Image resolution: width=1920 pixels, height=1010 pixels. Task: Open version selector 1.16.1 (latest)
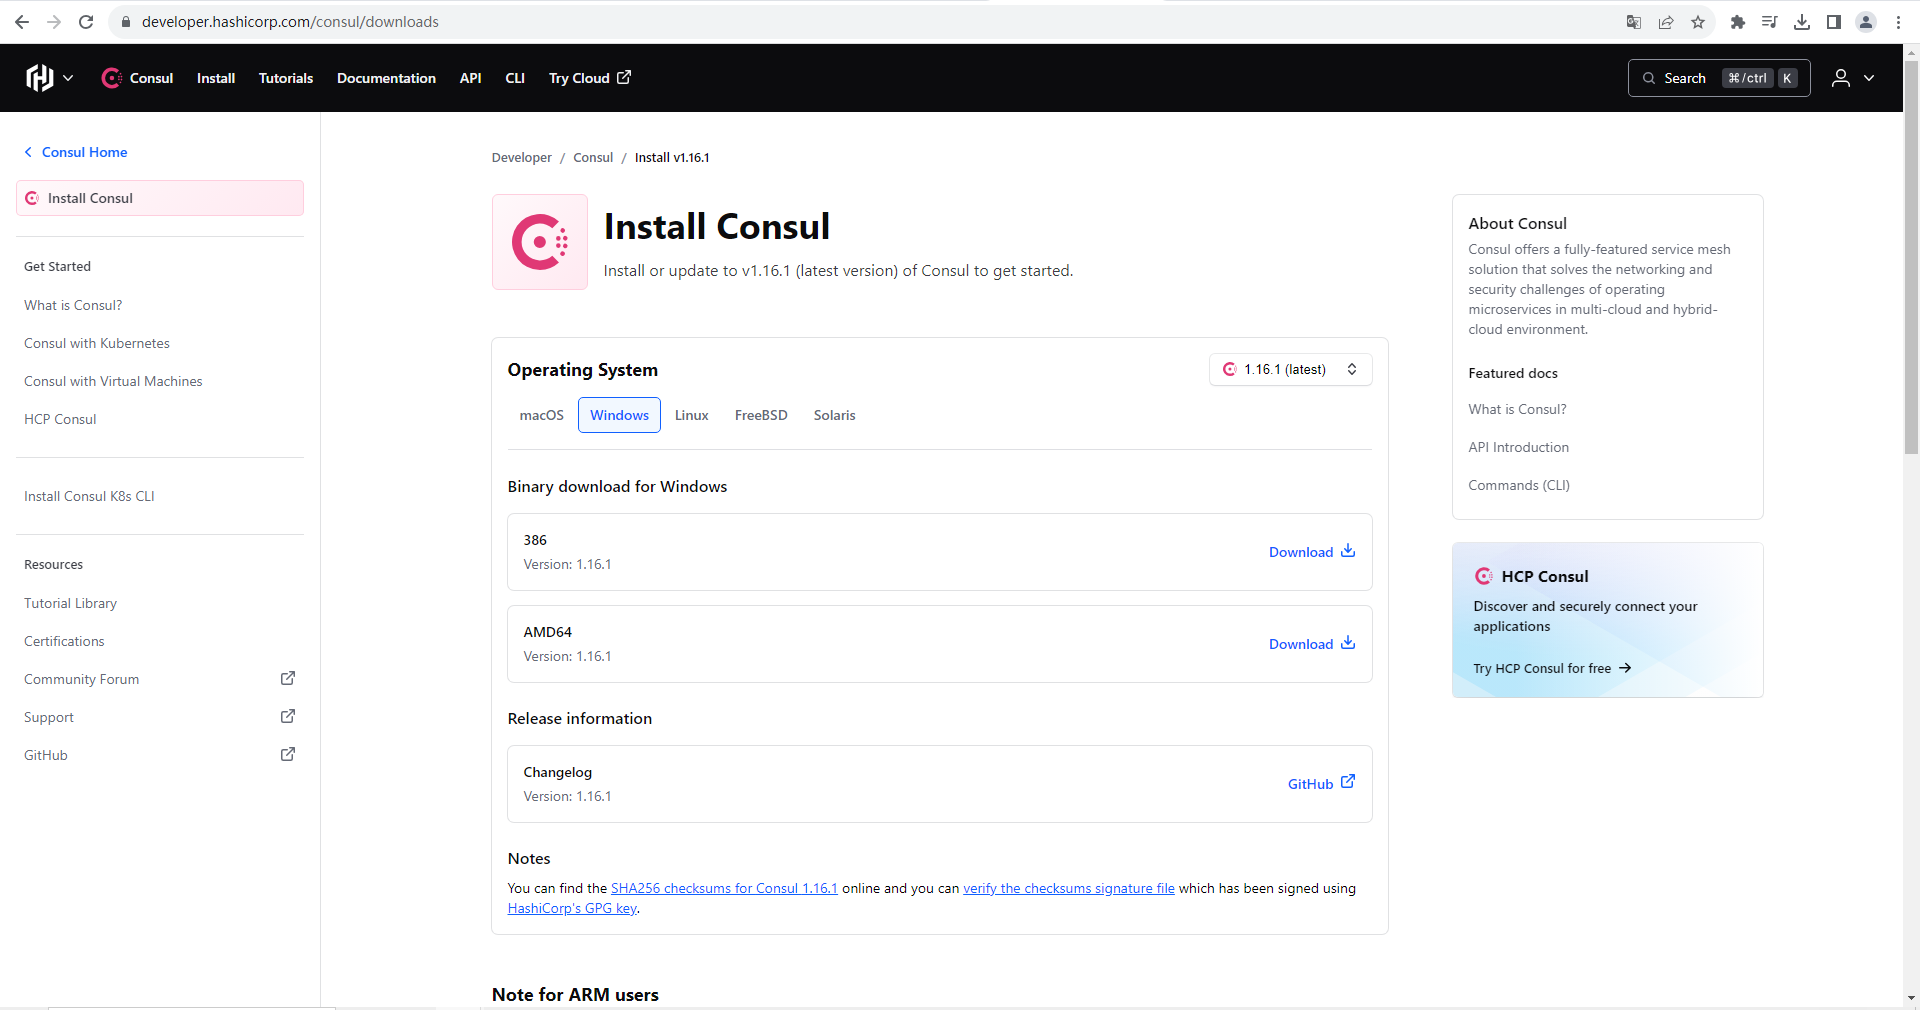pos(1290,369)
